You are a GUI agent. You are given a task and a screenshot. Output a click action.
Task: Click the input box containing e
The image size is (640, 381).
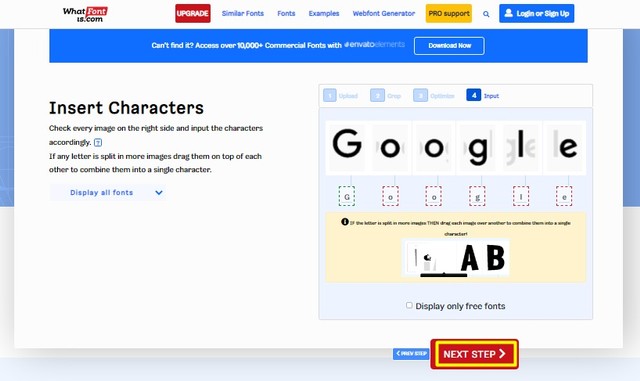564,196
